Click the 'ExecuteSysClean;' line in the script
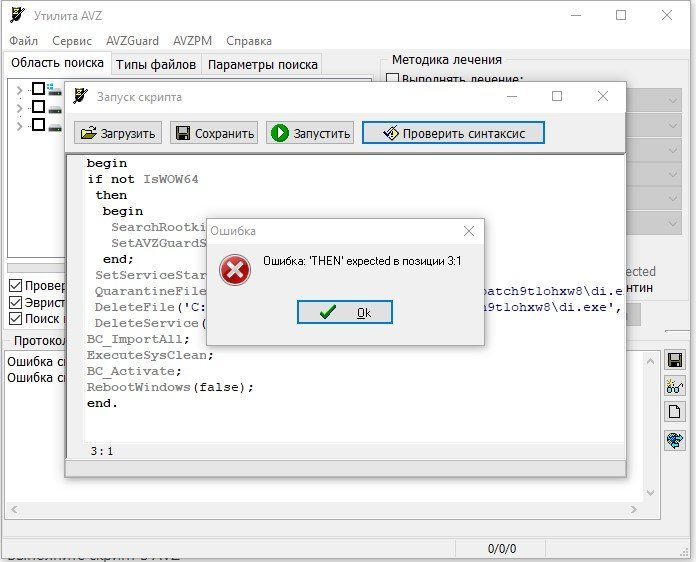 [x=150, y=355]
